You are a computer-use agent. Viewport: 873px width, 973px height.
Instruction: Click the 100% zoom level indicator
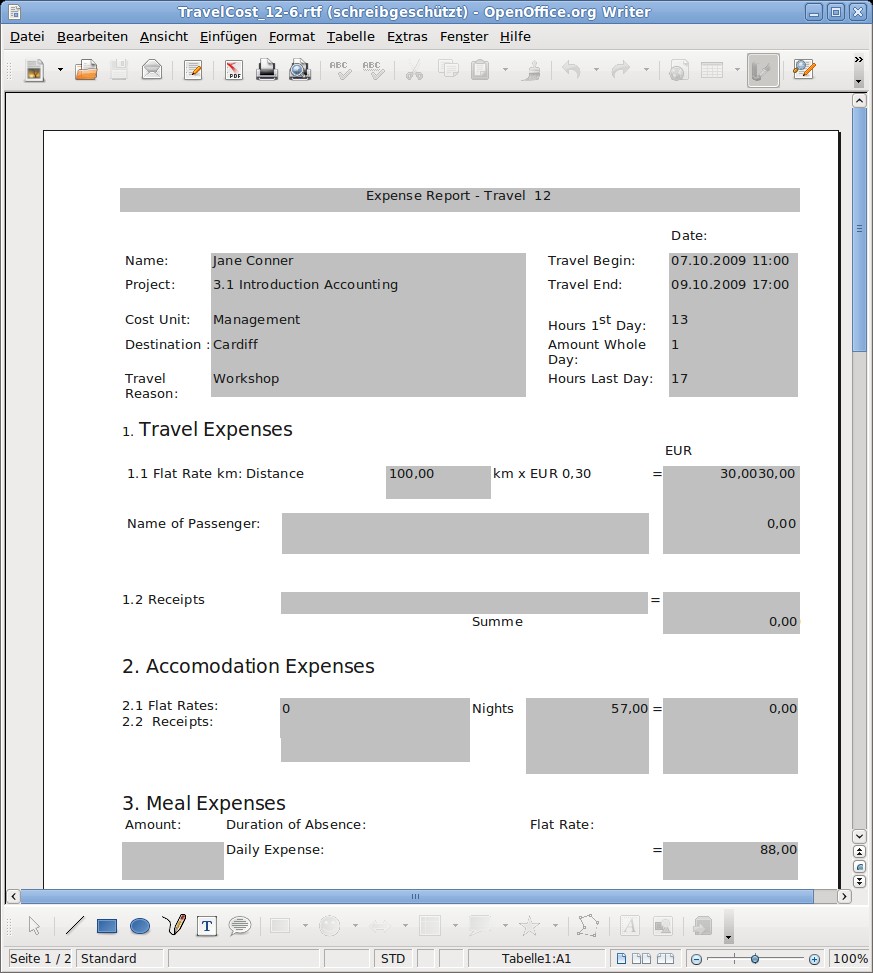point(849,958)
